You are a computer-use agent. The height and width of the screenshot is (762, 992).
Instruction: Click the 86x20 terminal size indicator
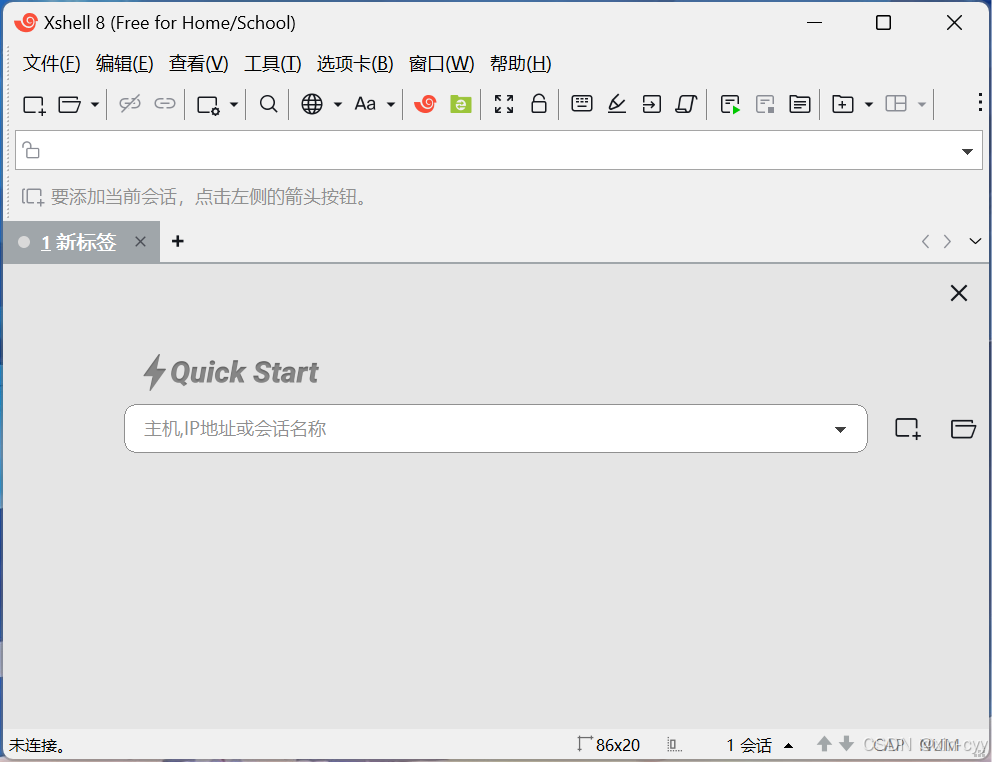click(x=609, y=744)
